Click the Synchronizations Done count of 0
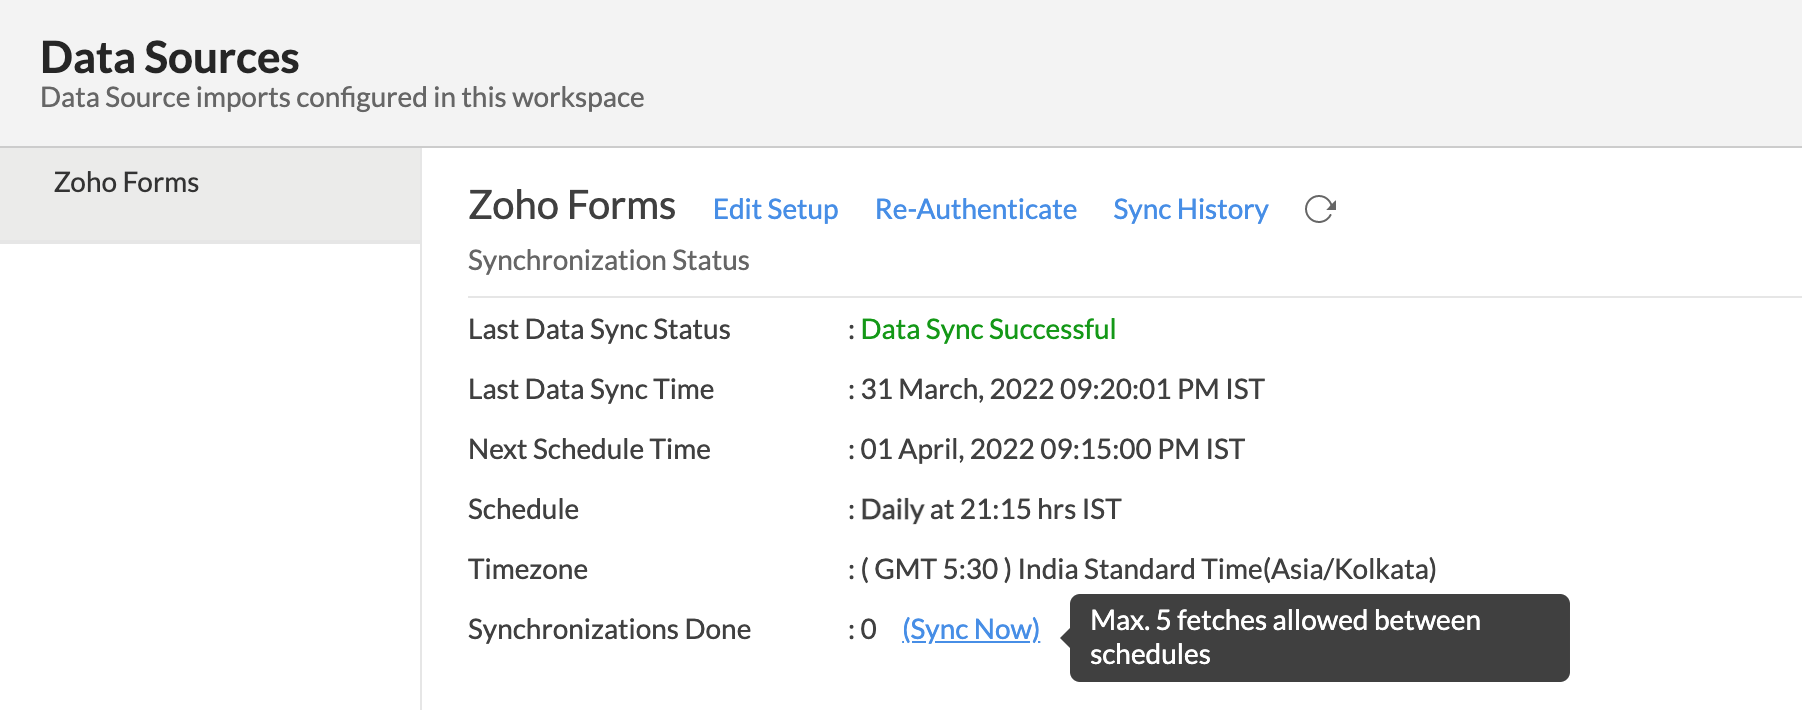The image size is (1802, 710). [868, 629]
